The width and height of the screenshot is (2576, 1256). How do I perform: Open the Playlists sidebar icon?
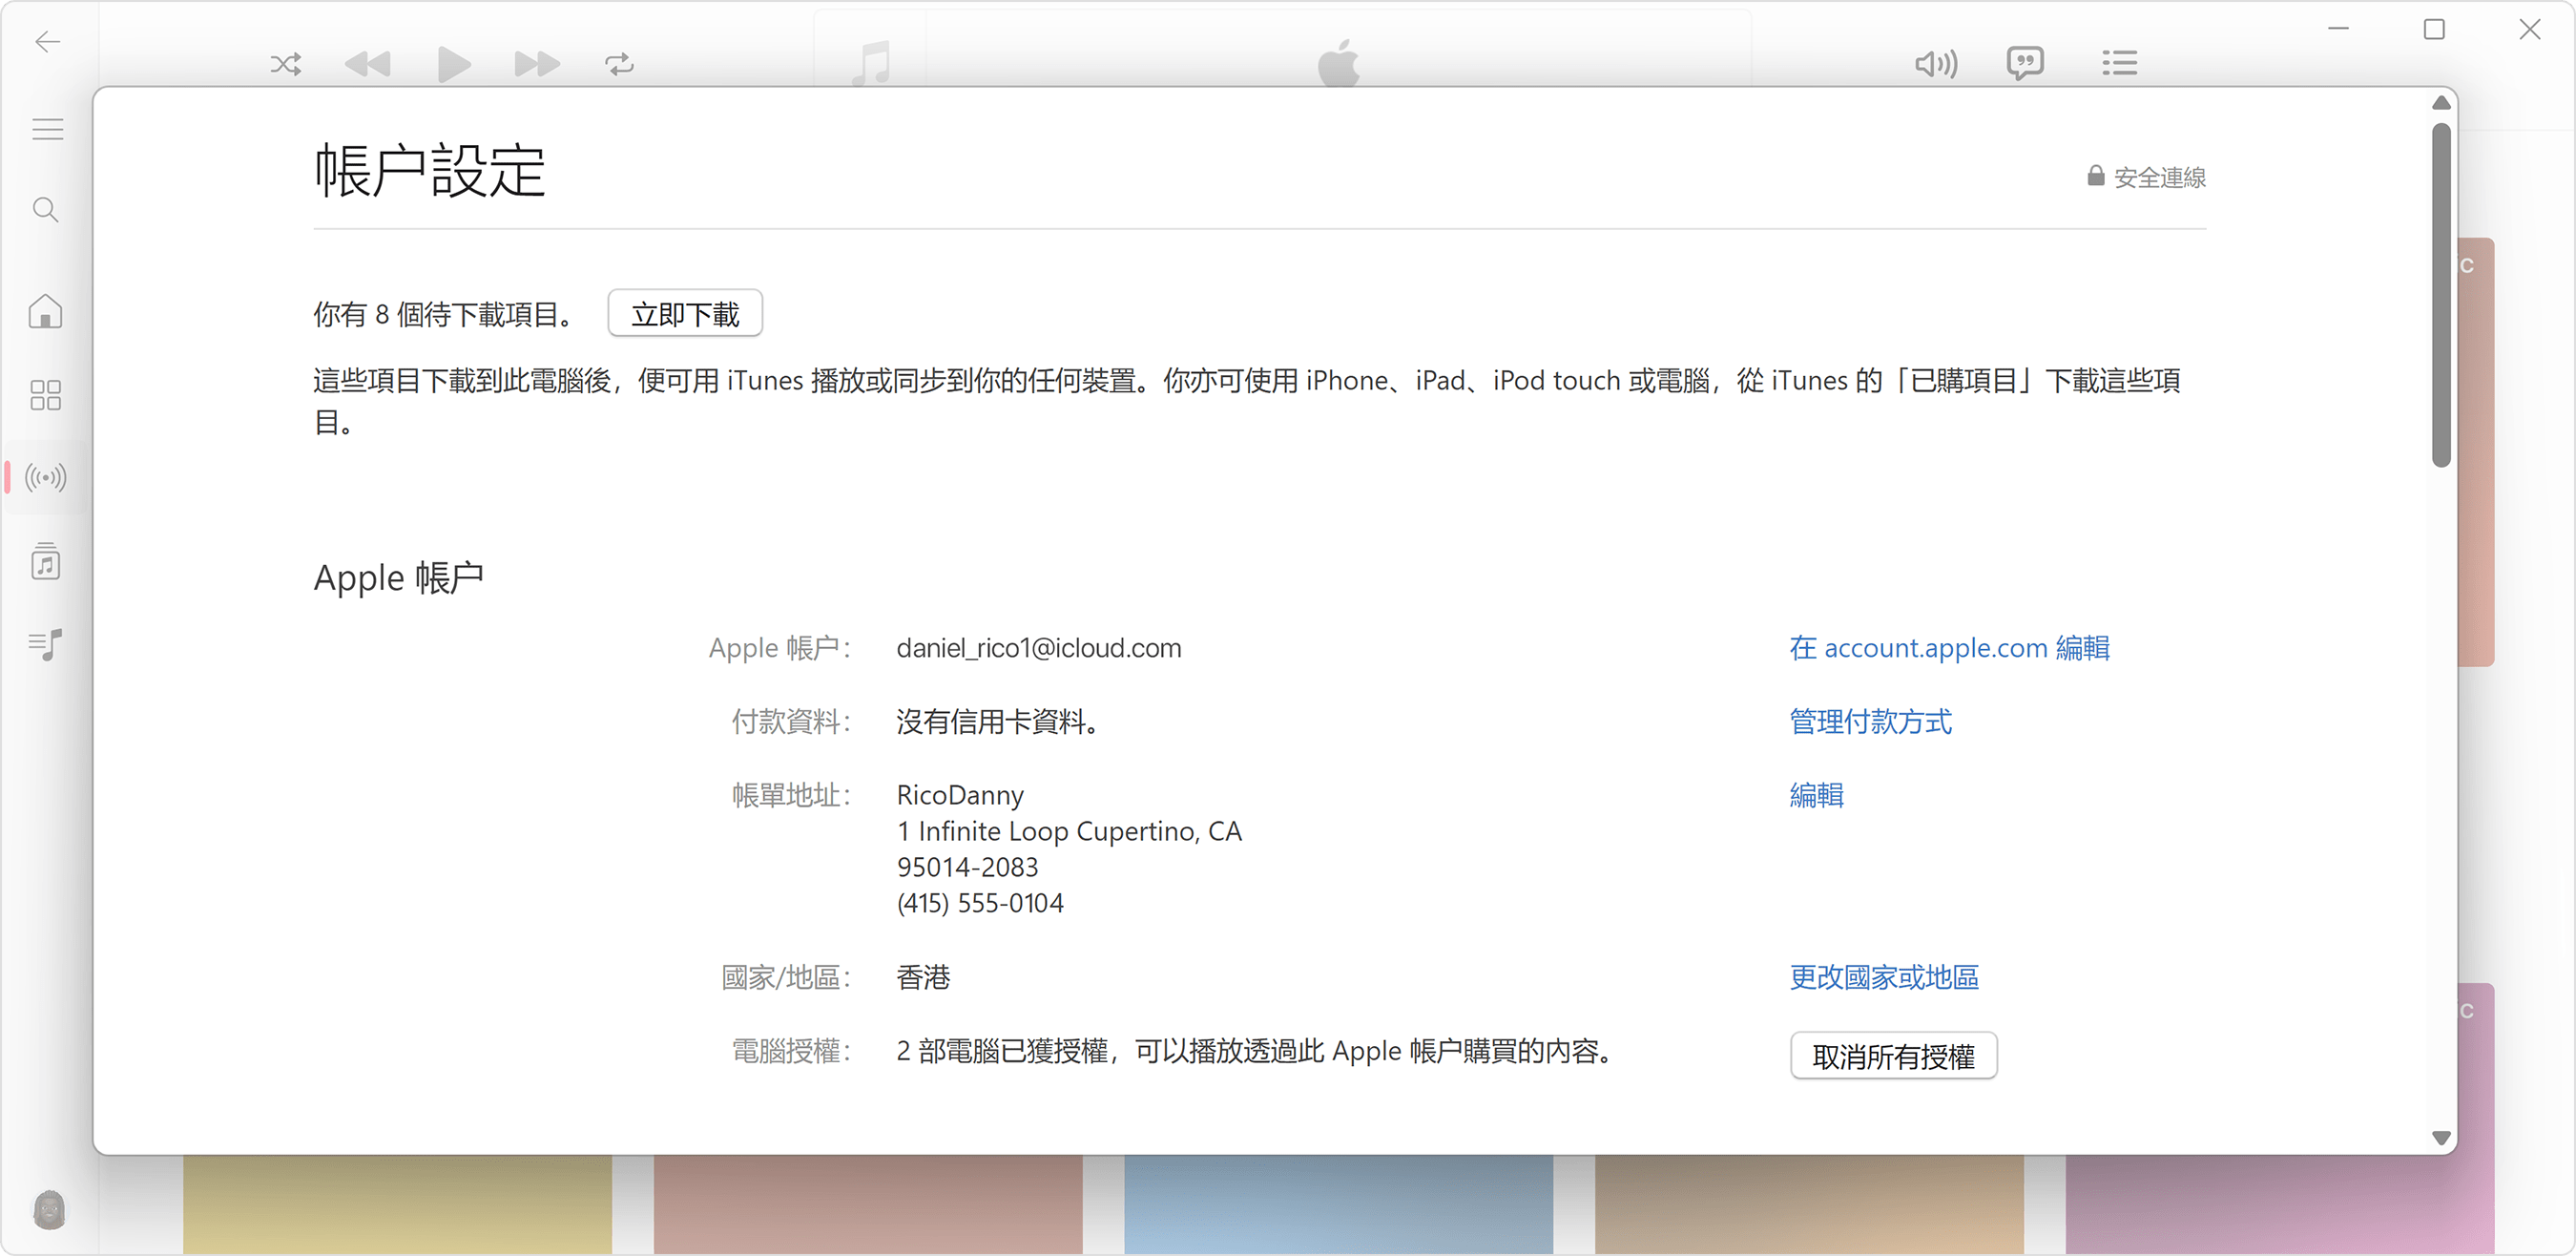coord(45,645)
